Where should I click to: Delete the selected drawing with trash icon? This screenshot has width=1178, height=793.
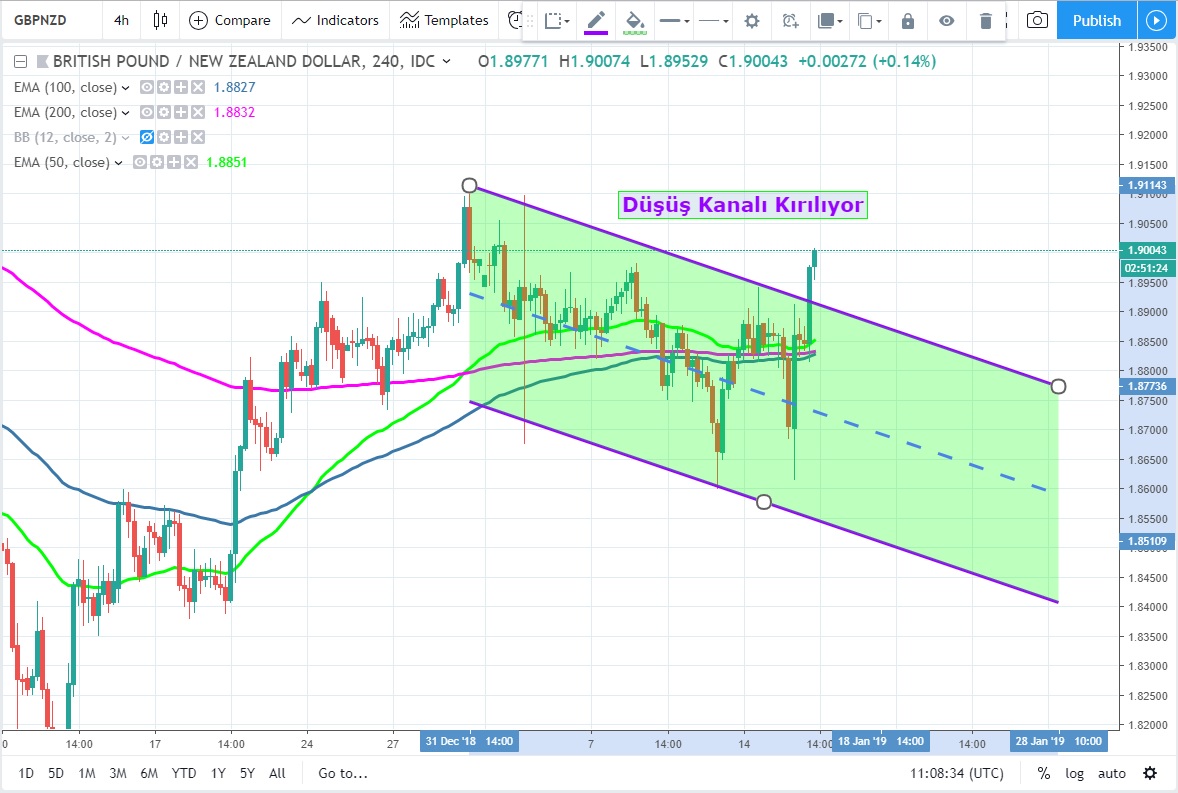click(986, 20)
